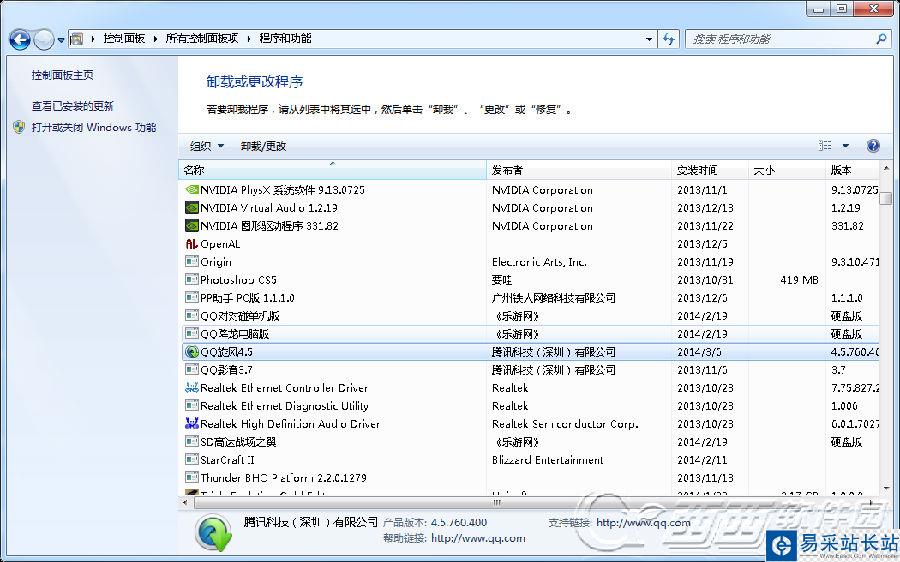Open the 查看已安装的更新 link
Image resolution: width=900 pixels, height=562 pixels.
[x=72, y=106]
